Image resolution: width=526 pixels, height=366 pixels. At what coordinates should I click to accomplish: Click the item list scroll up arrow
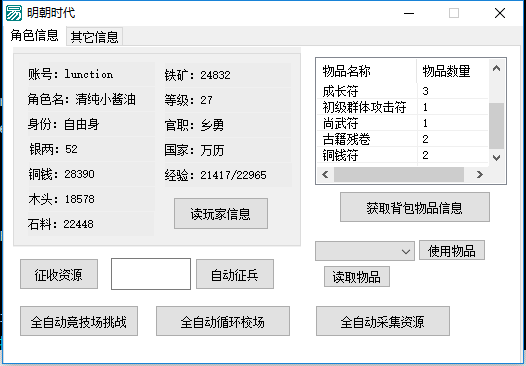496,69
